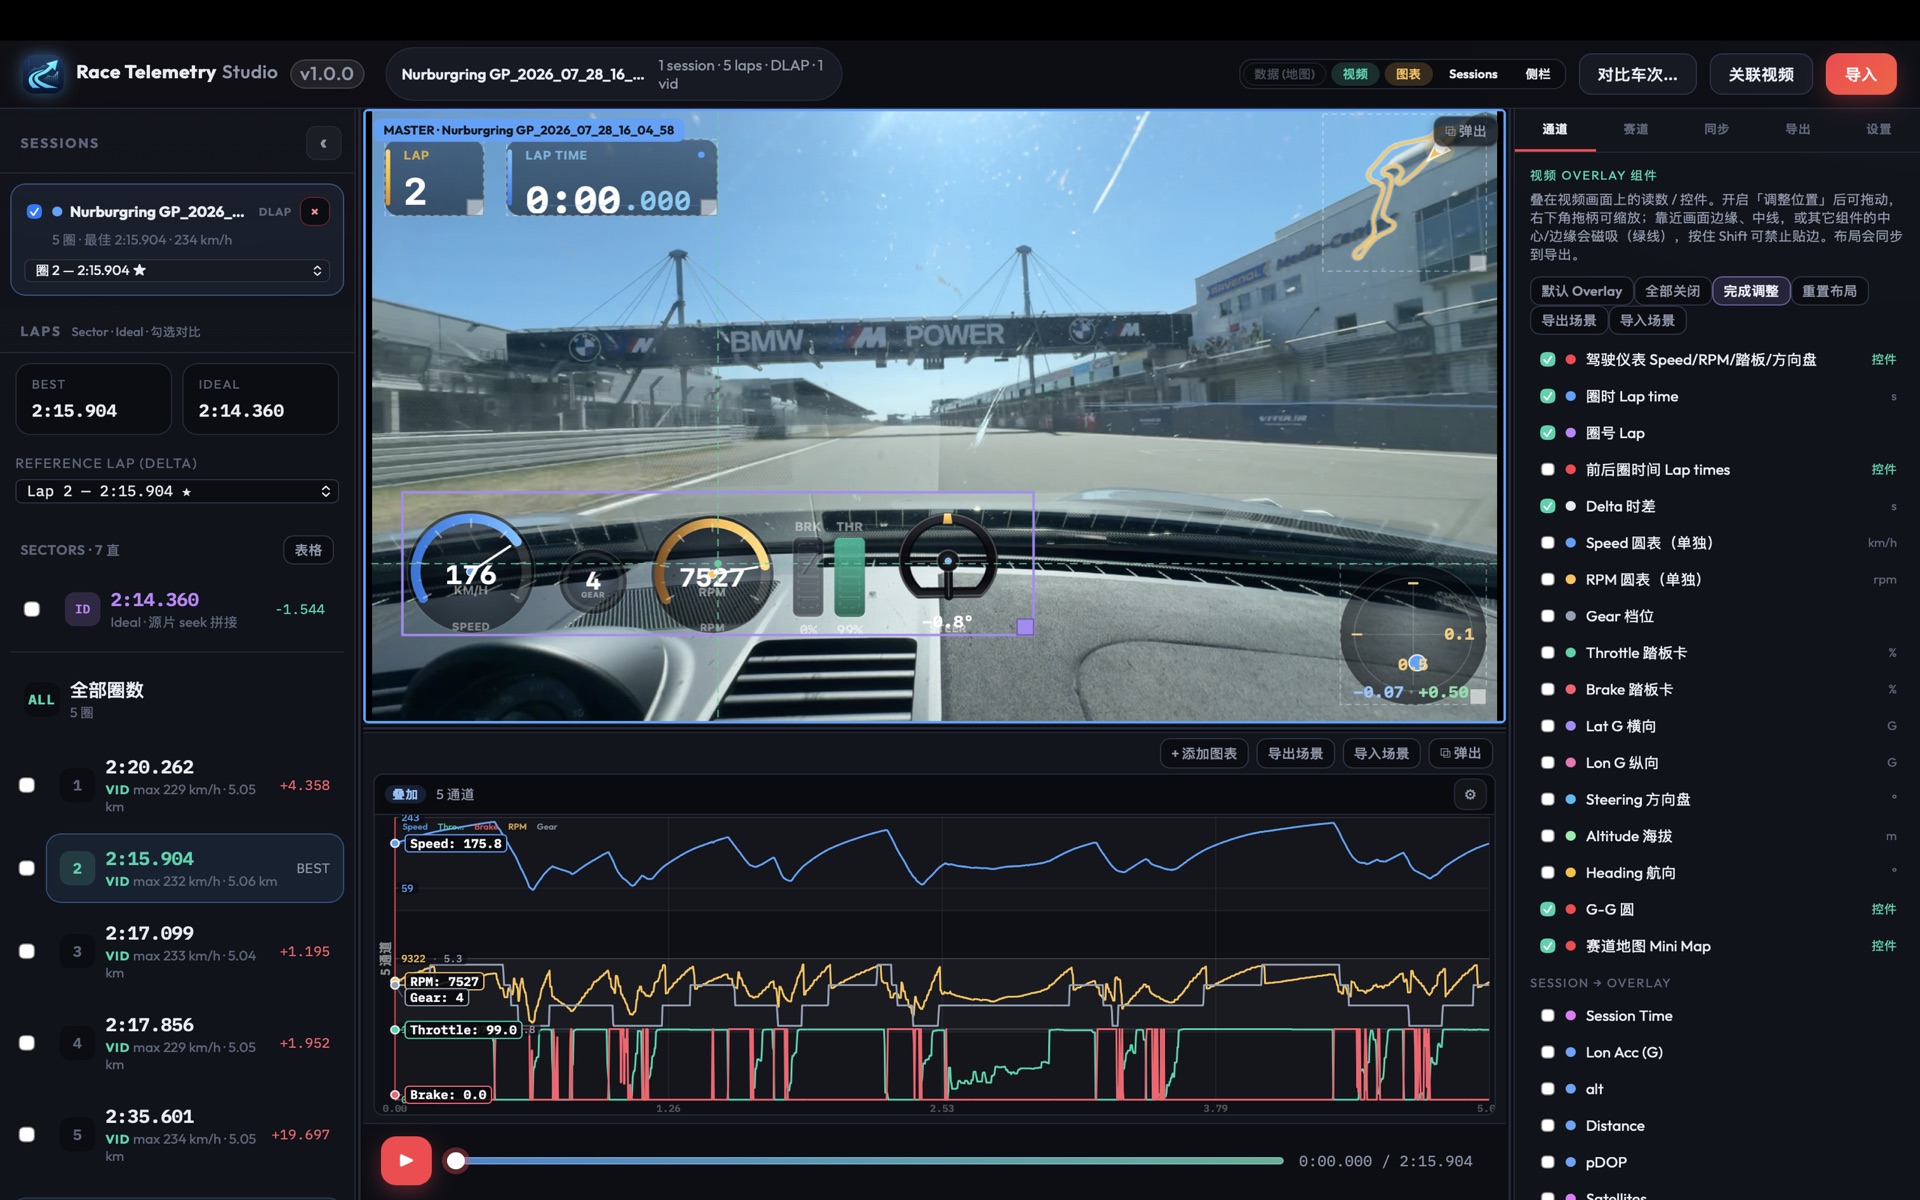Toggle the 图表 view pill
This screenshot has height=1200, width=1920.
pos(1408,74)
